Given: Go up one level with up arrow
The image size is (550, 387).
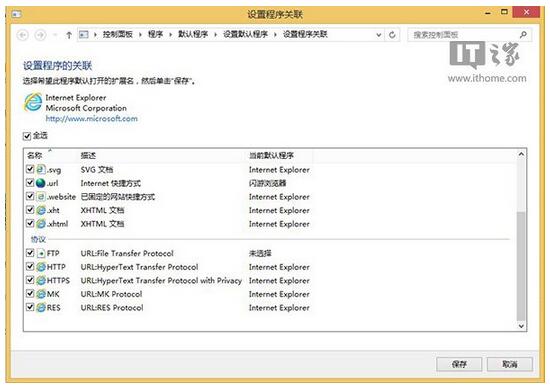Looking at the screenshot, I should coord(69,35).
